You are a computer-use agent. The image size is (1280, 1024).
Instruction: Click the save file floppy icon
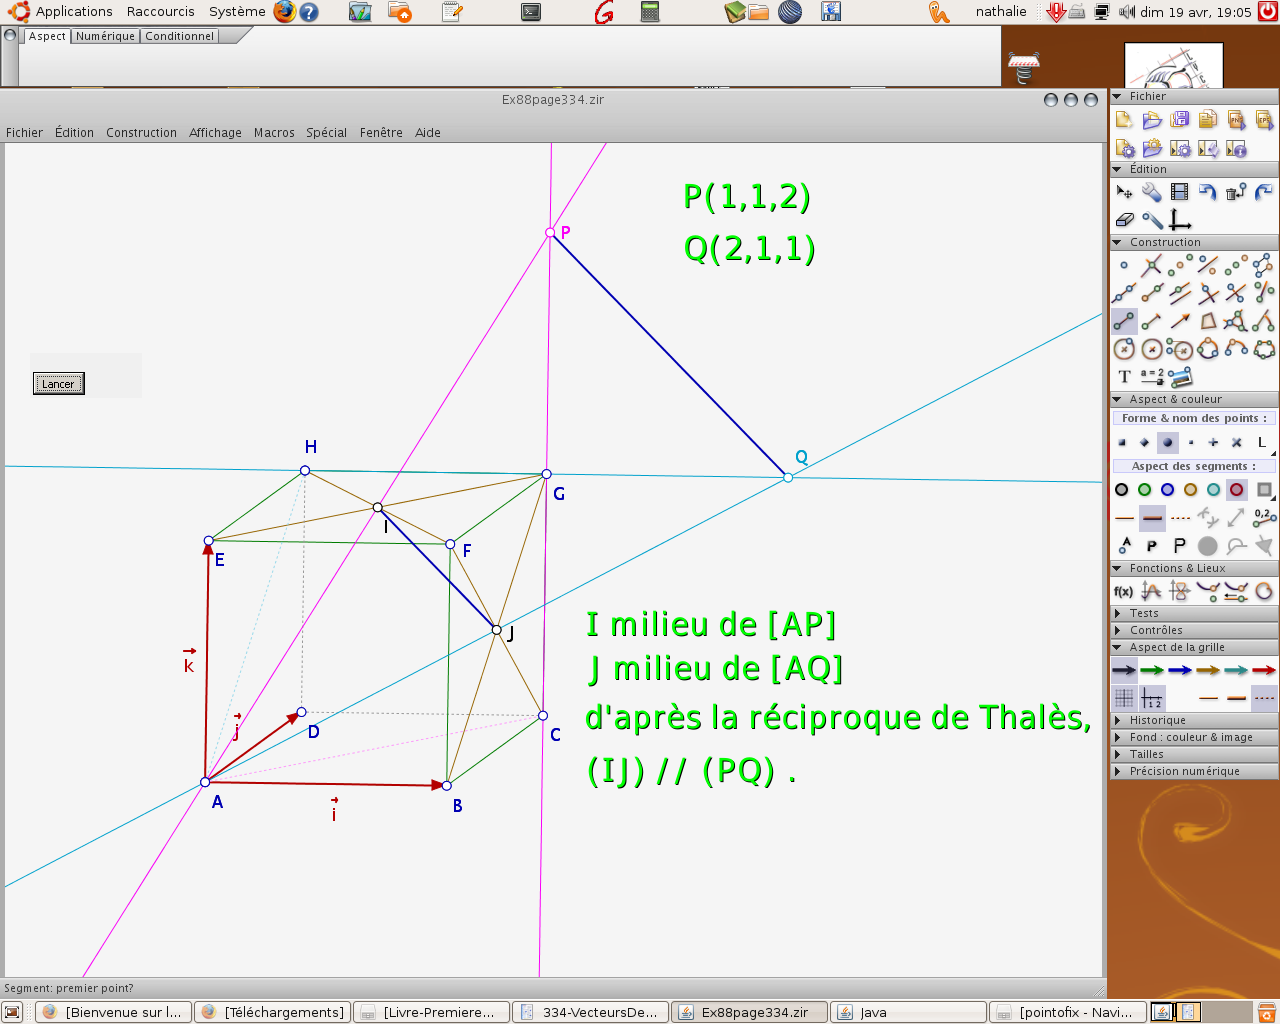(x=1180, y=120)
